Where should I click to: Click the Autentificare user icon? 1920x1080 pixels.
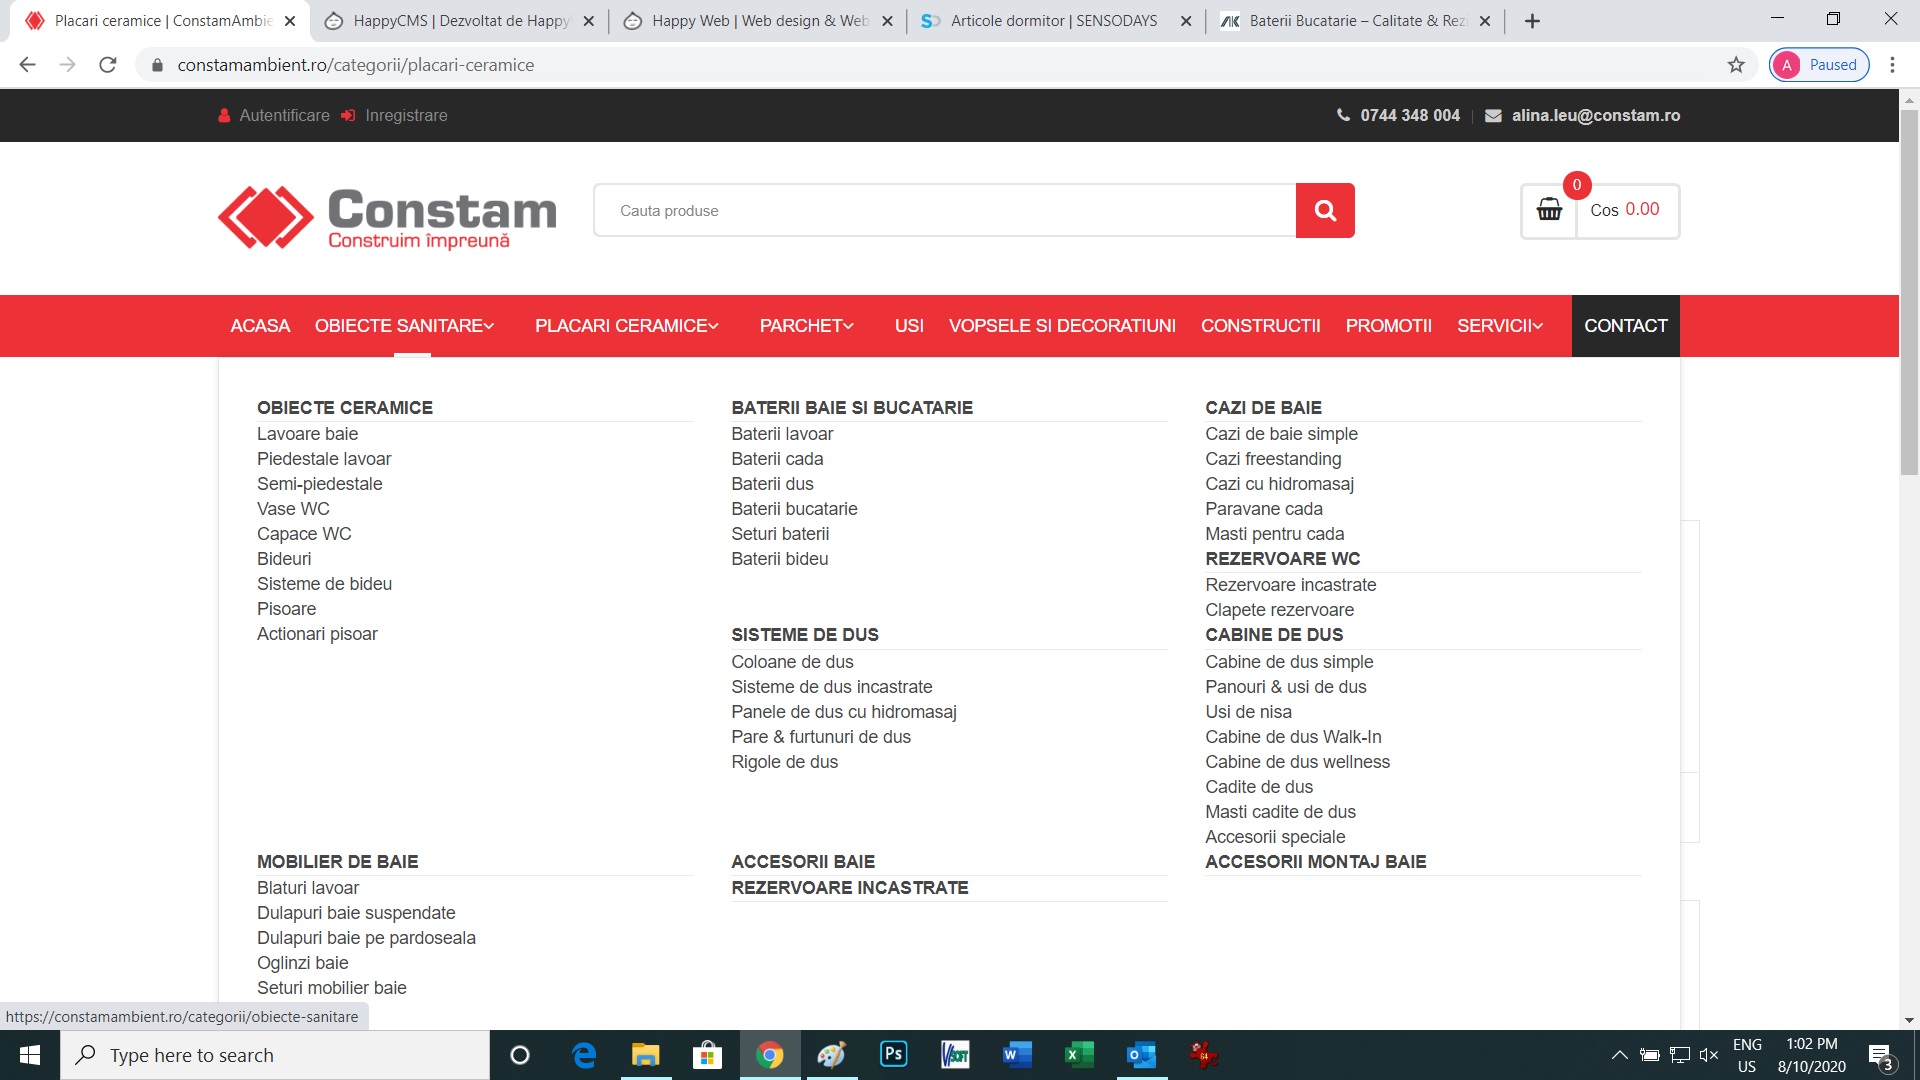click(x=224, y=116)
